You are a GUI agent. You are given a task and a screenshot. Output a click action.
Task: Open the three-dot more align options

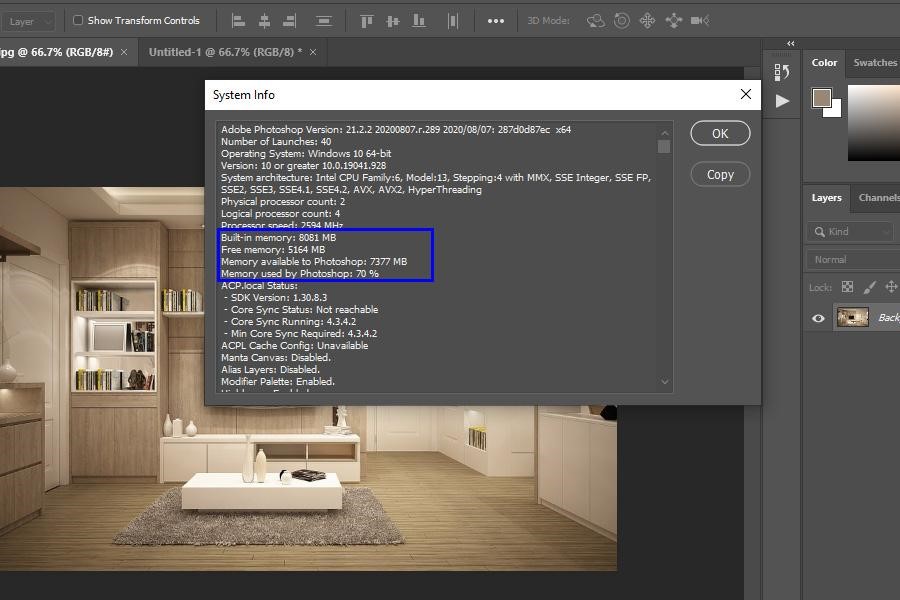[x=496, y=20]
